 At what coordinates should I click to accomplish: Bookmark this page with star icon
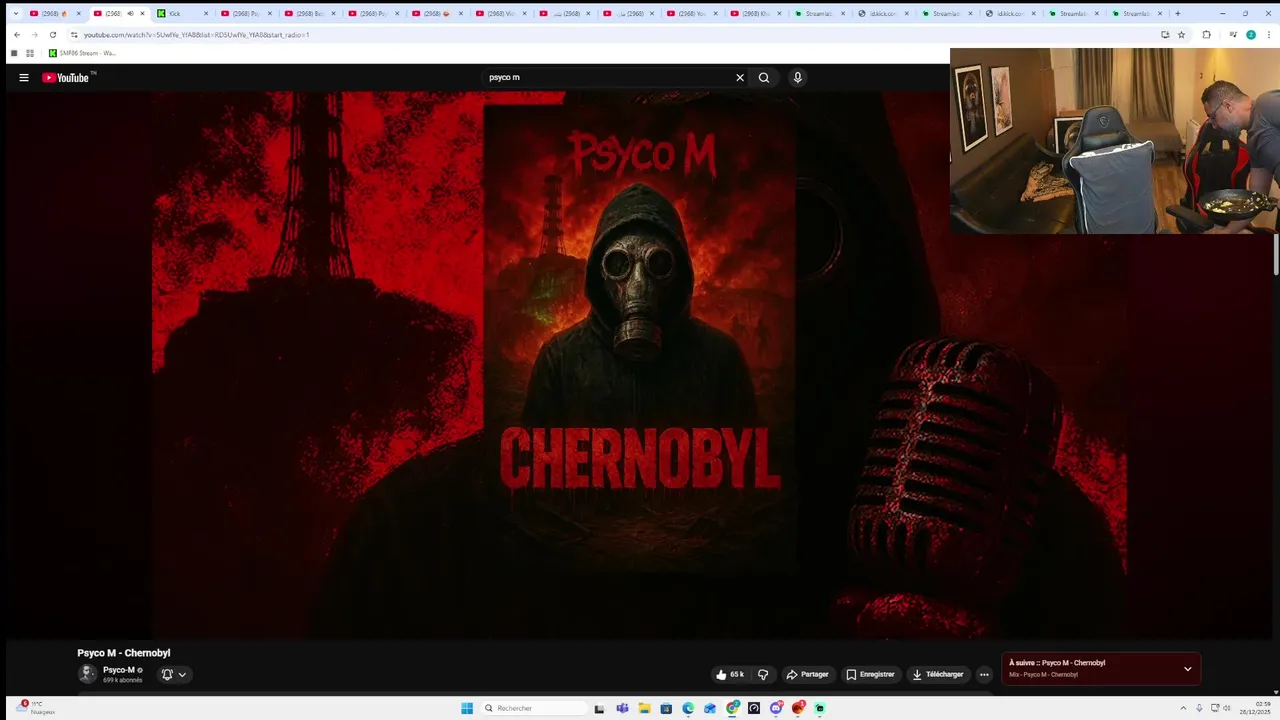click(x=1181, y=34)
